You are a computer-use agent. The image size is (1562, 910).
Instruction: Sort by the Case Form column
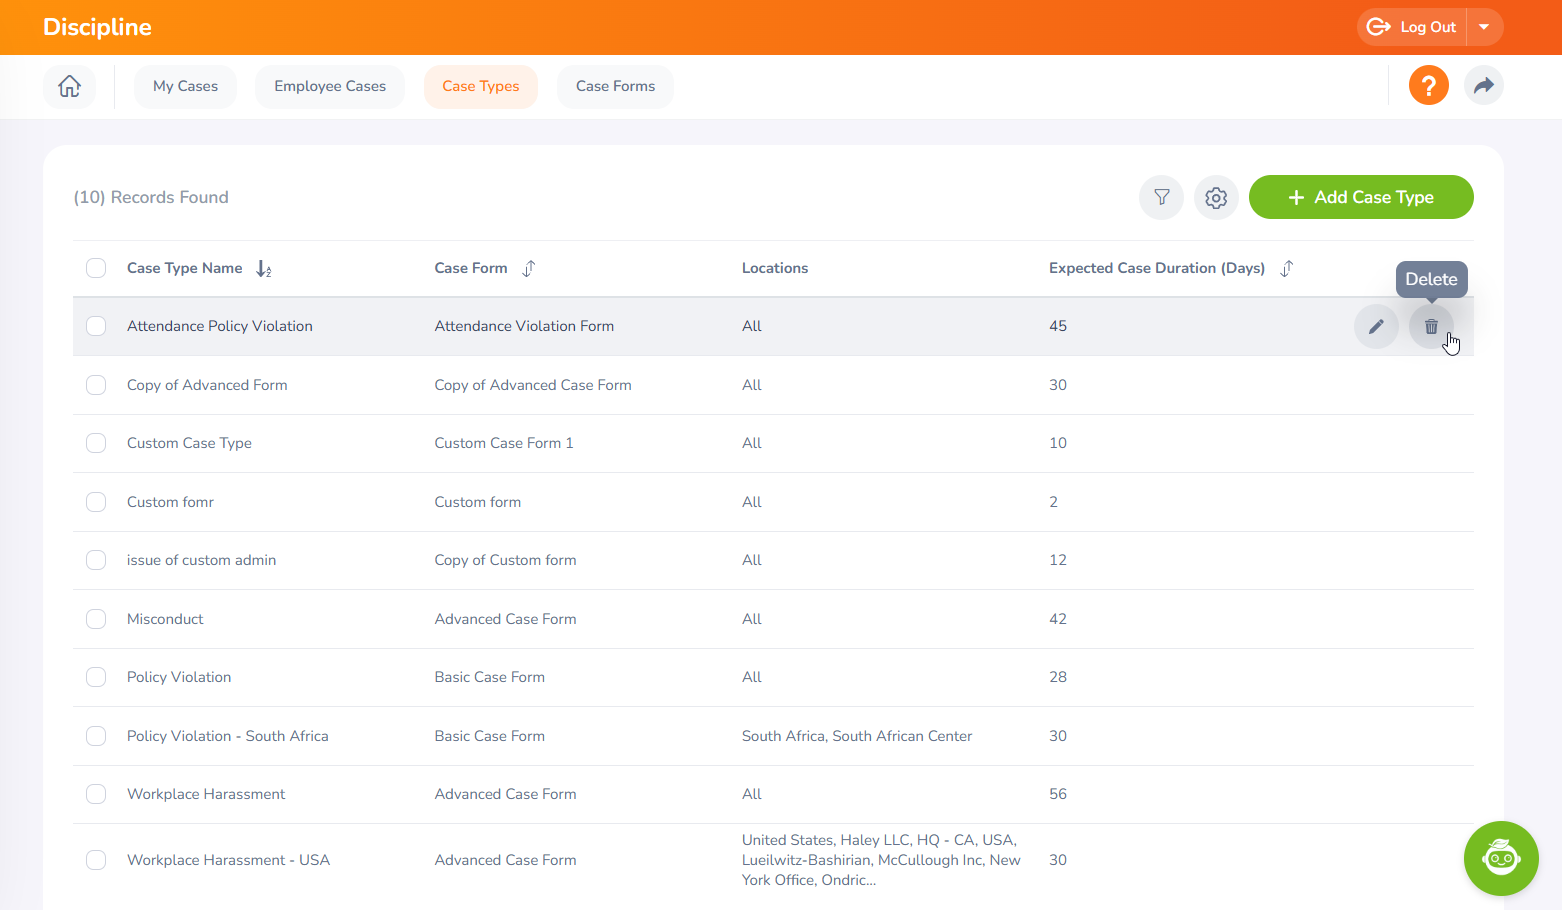tap(529, 268)
